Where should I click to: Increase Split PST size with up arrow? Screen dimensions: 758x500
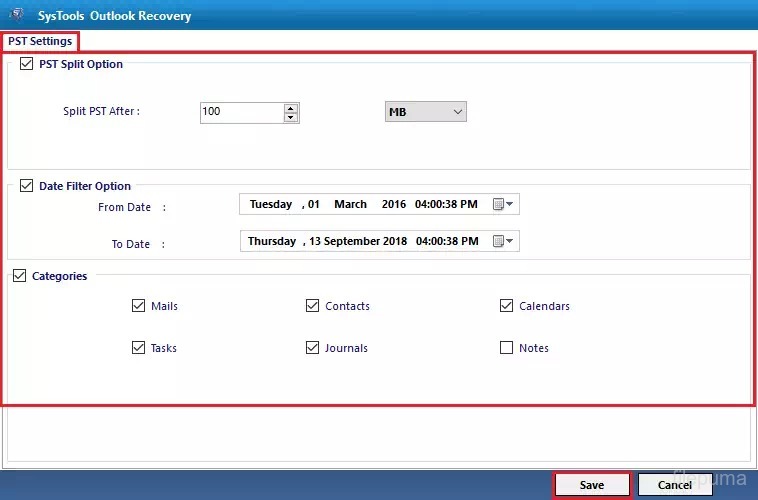coord(290,107)
